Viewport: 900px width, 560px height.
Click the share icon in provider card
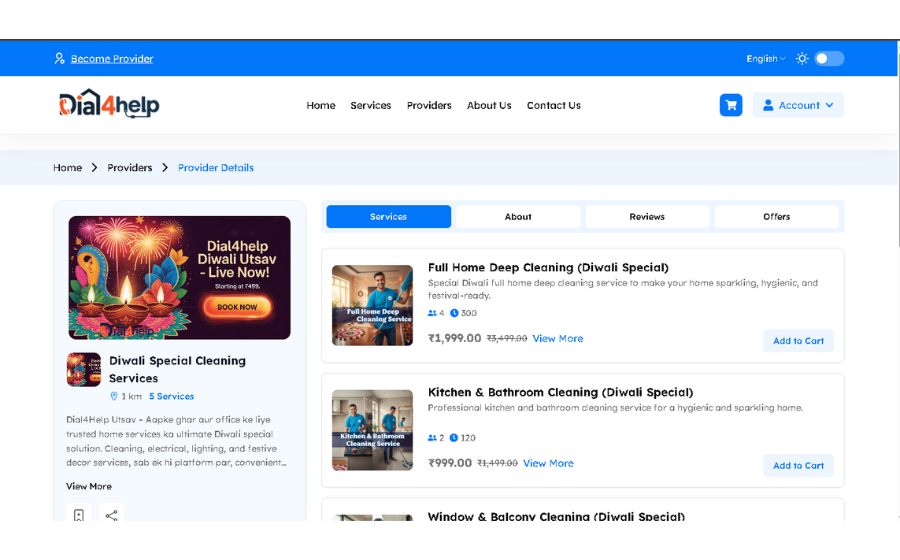(111, 515)
